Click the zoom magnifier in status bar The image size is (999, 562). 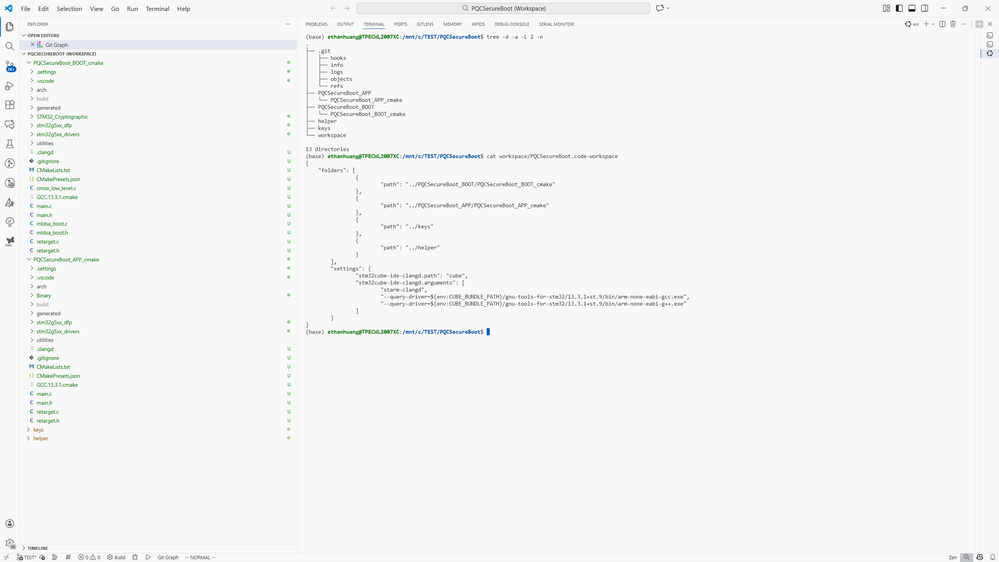click(967, 558)
